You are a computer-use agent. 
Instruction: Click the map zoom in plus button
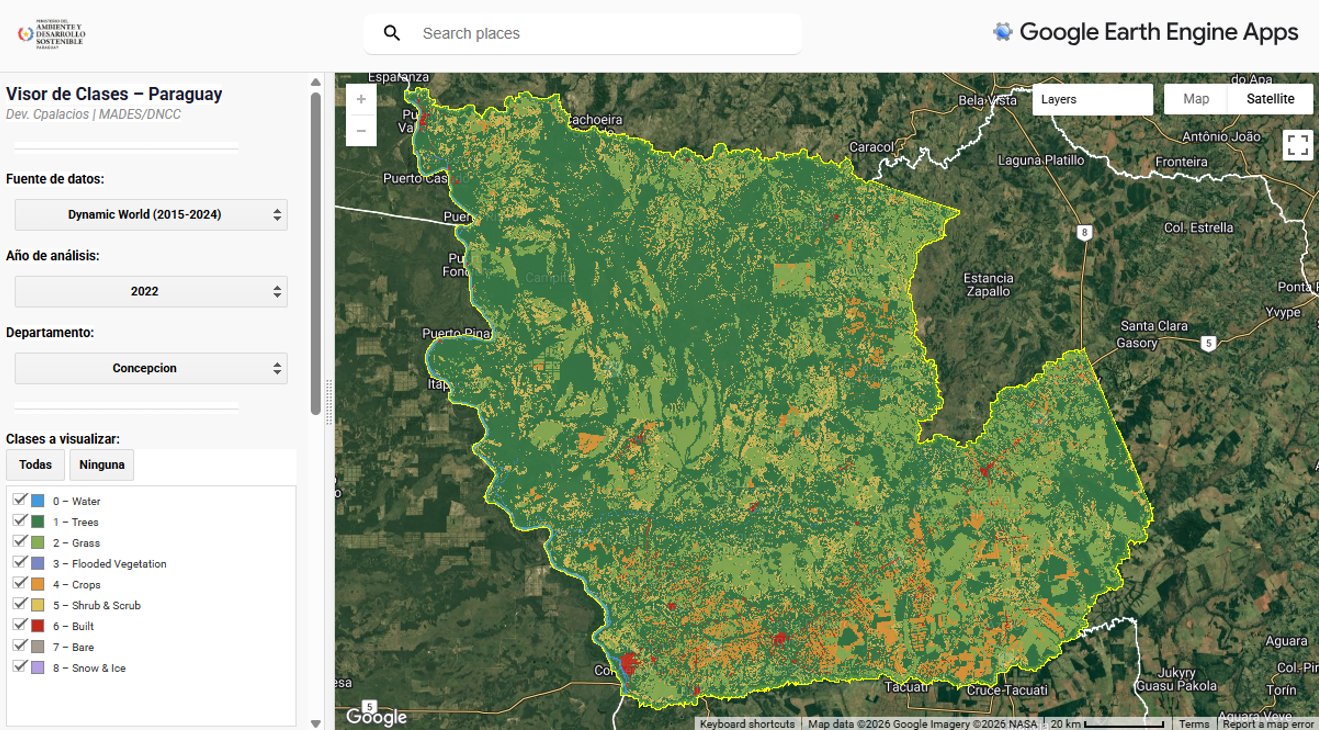point(361,100)
